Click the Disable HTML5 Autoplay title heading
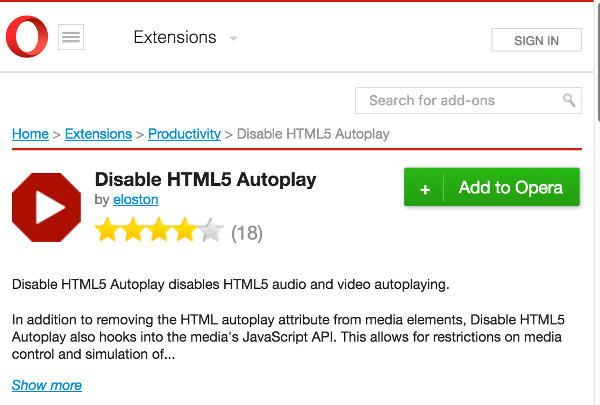The height and width of the screenshot is (405, 600). [205, 180]
